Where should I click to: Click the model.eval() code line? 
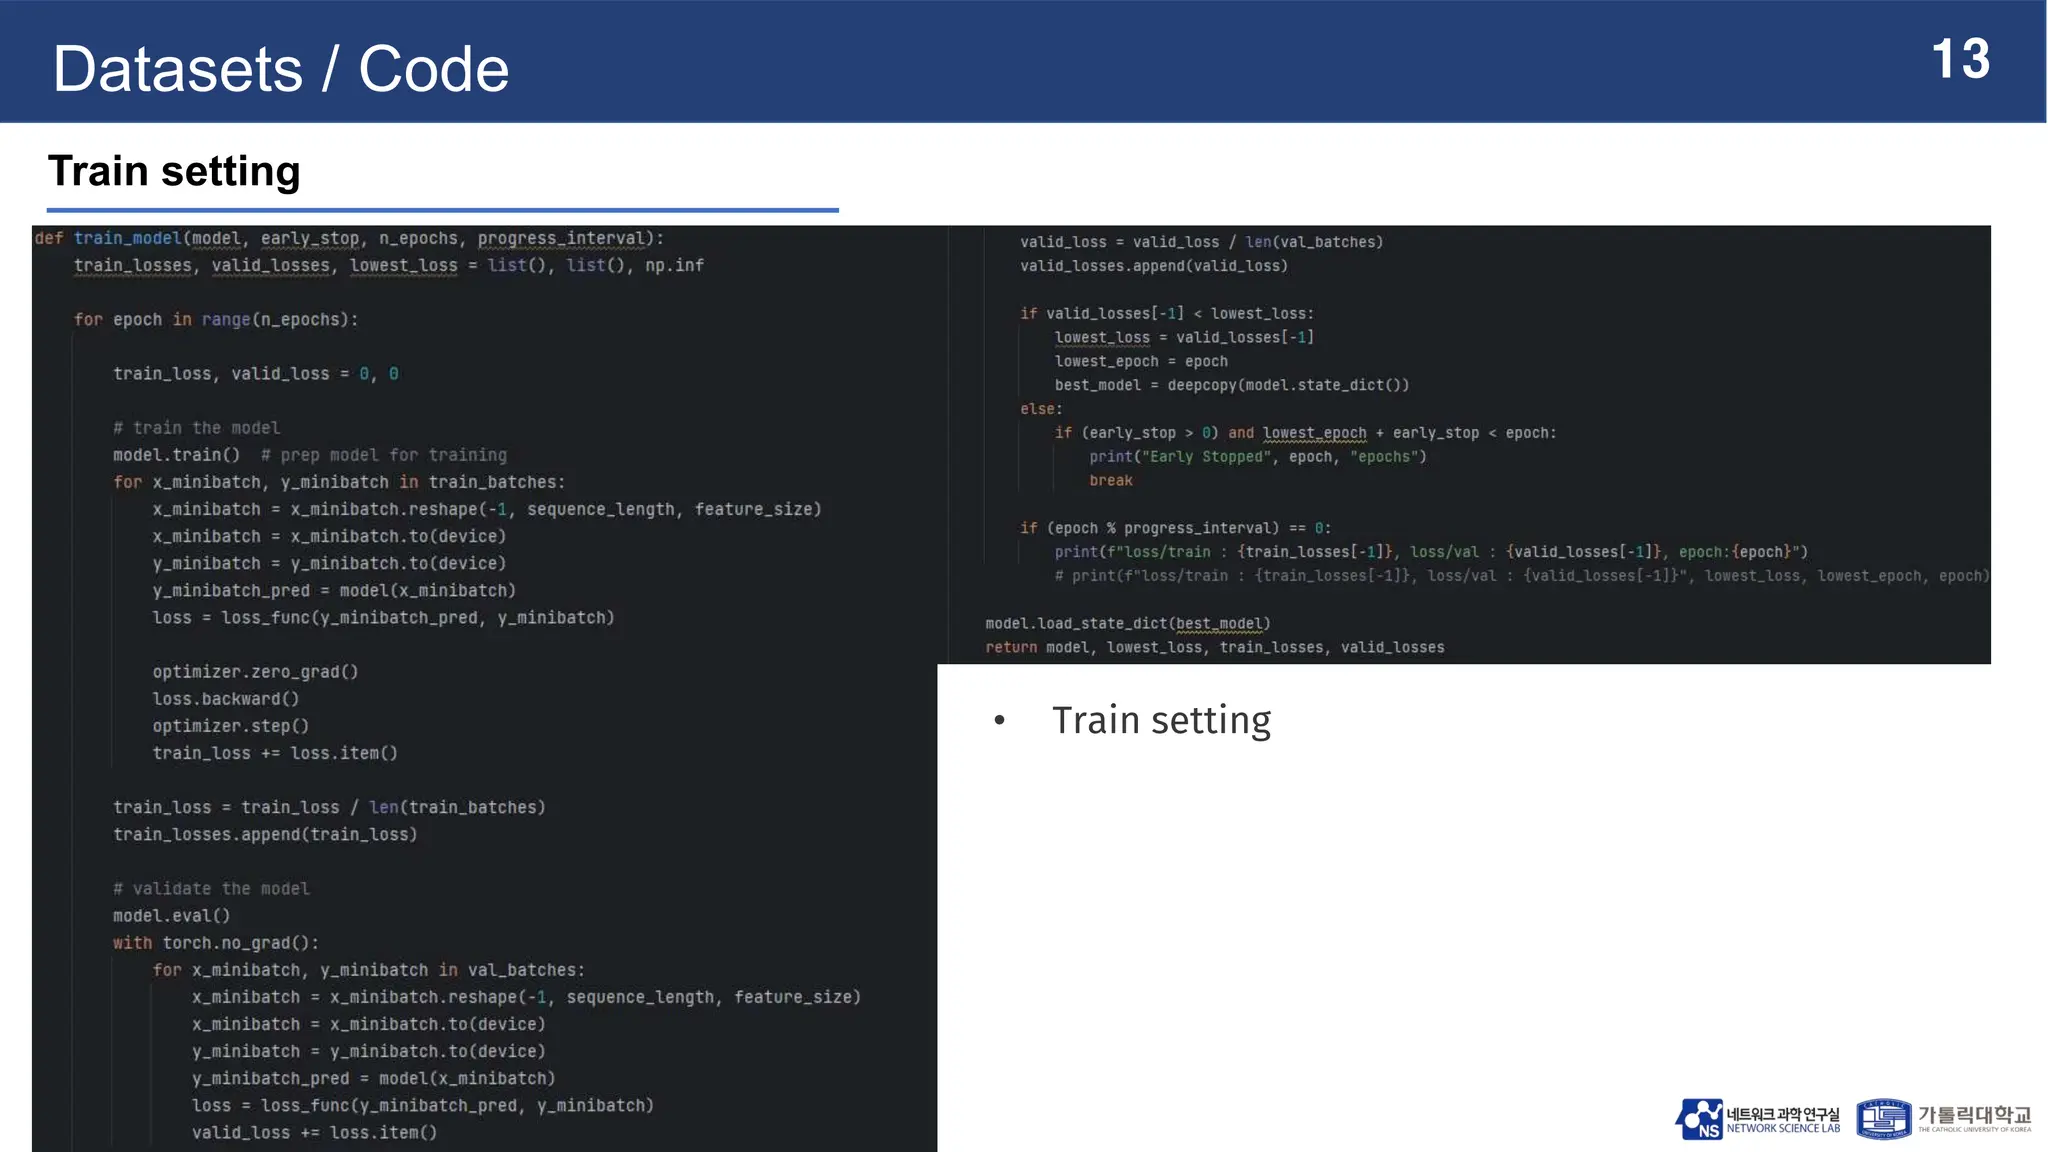(x=172, y=916)
